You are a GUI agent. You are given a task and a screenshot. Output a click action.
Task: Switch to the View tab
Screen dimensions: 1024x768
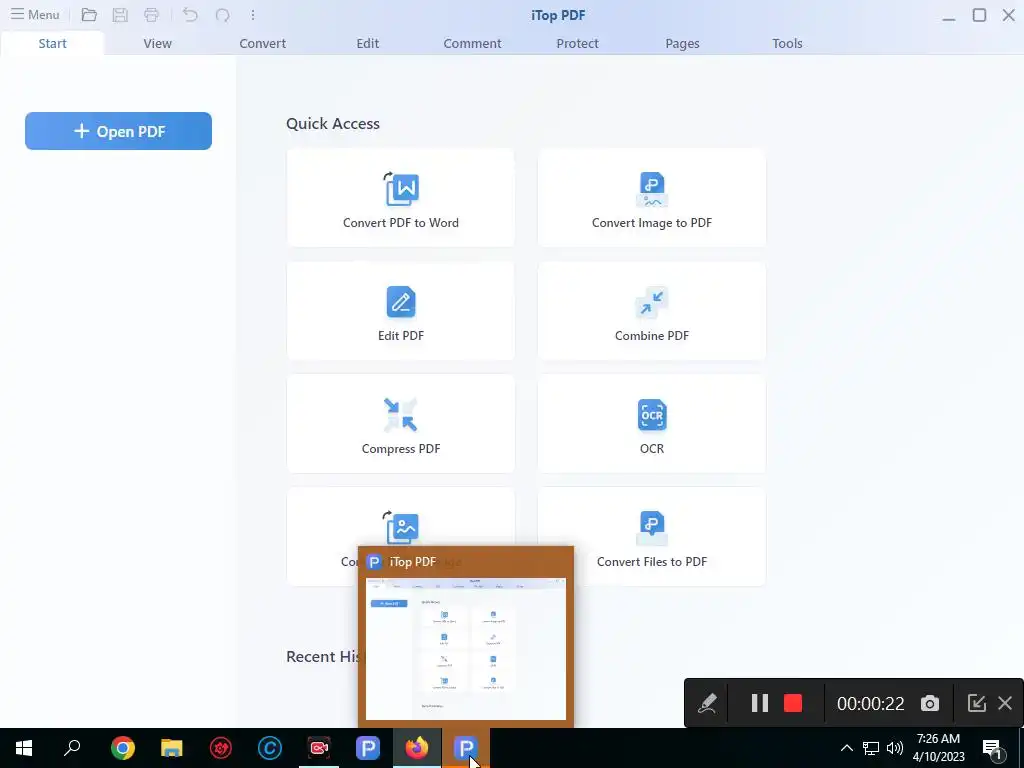click(157, 43)
